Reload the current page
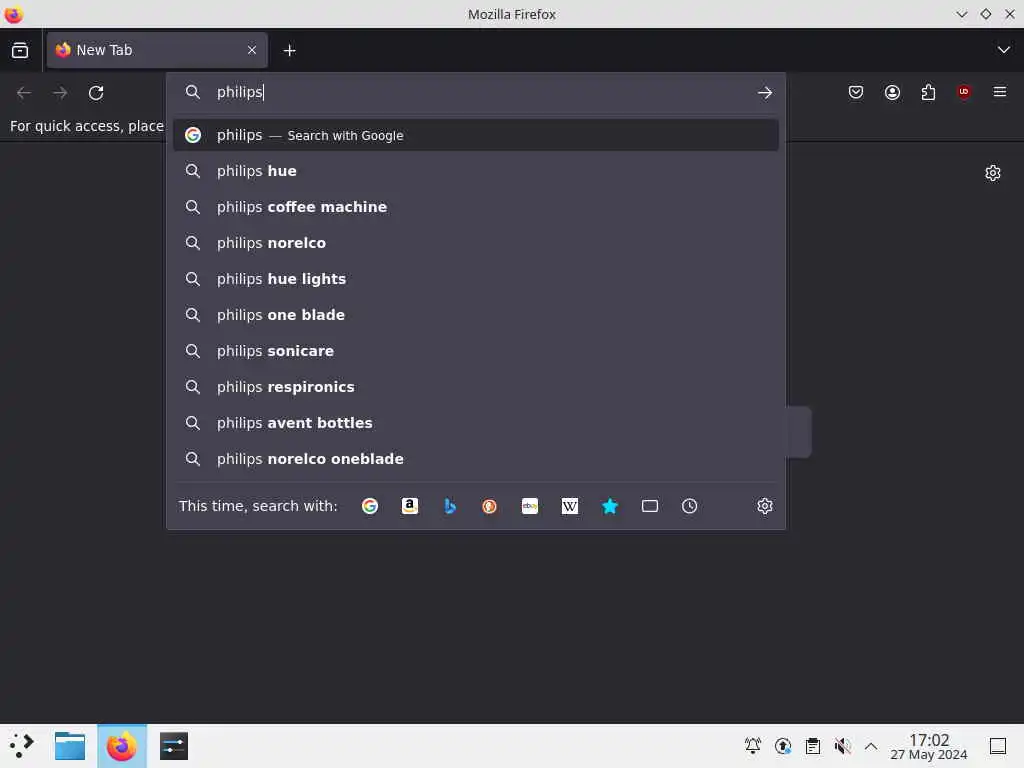 (x=96, y=93)
